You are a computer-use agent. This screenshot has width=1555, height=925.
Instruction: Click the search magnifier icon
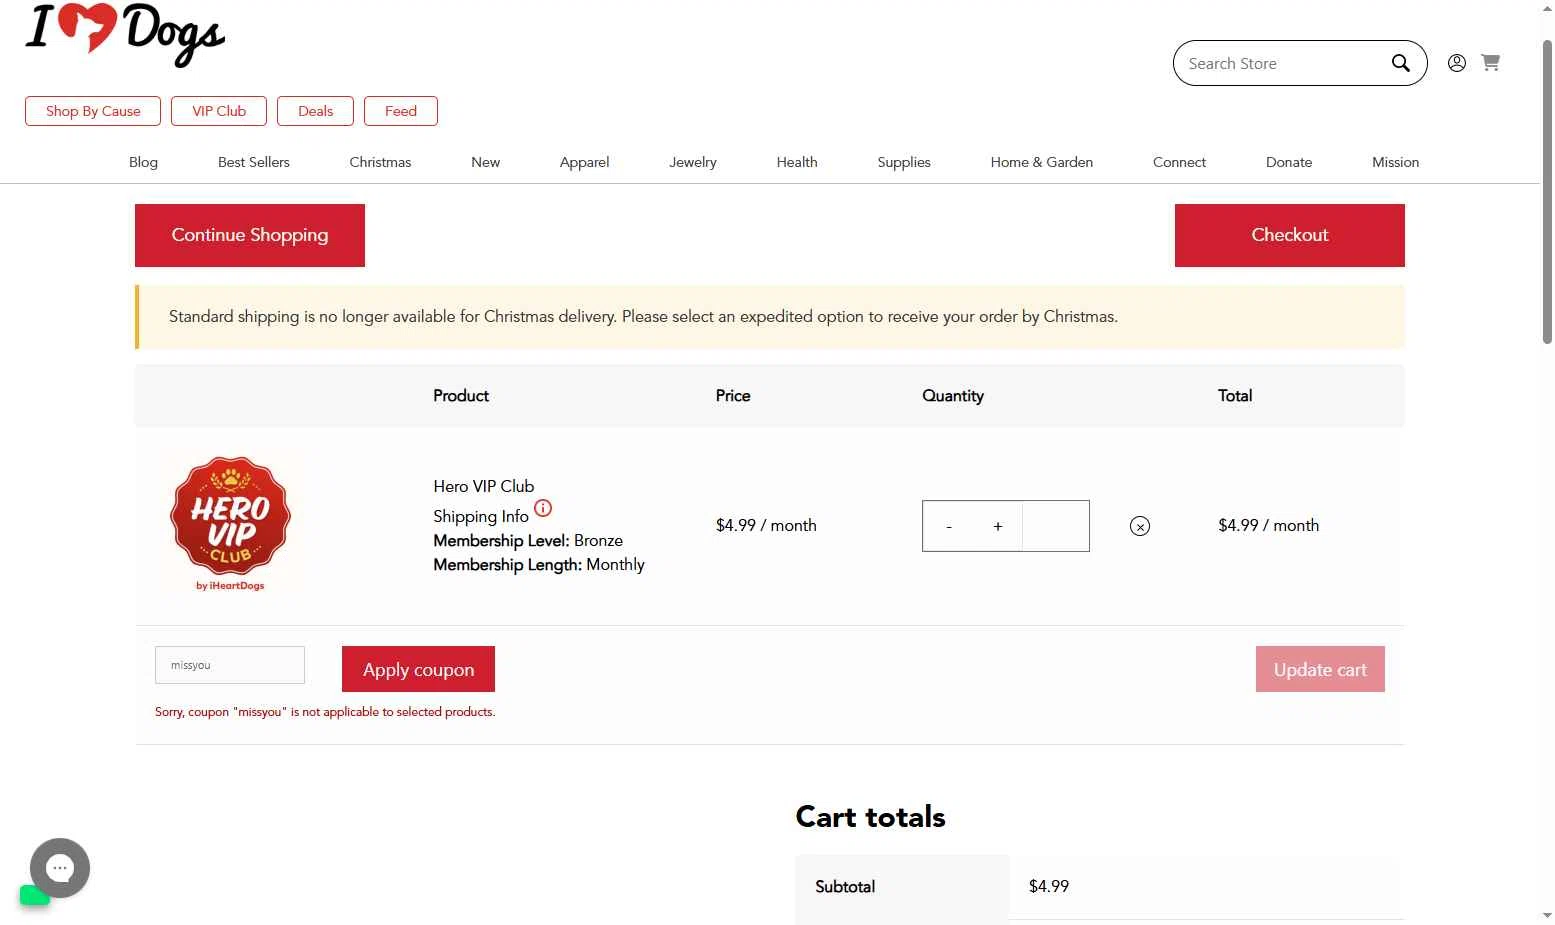(1400, 63)
